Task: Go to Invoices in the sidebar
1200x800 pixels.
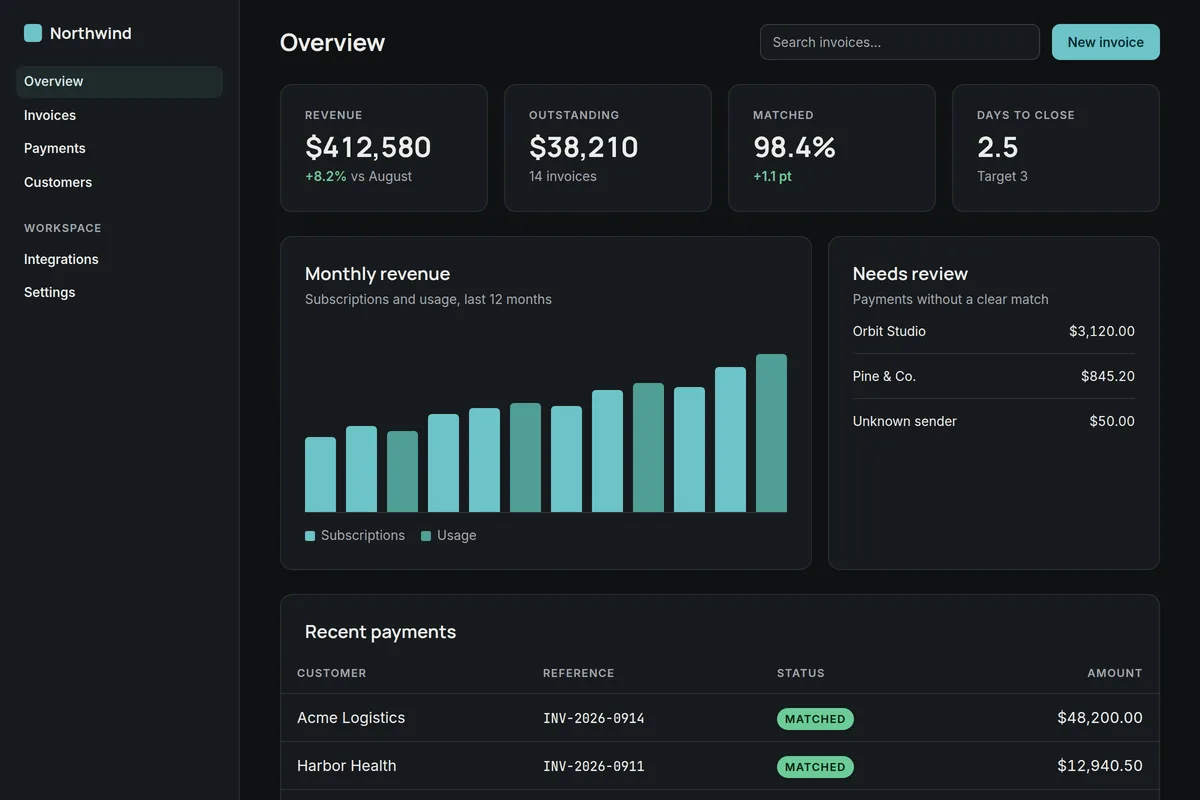Action: (x=119, y=115)
